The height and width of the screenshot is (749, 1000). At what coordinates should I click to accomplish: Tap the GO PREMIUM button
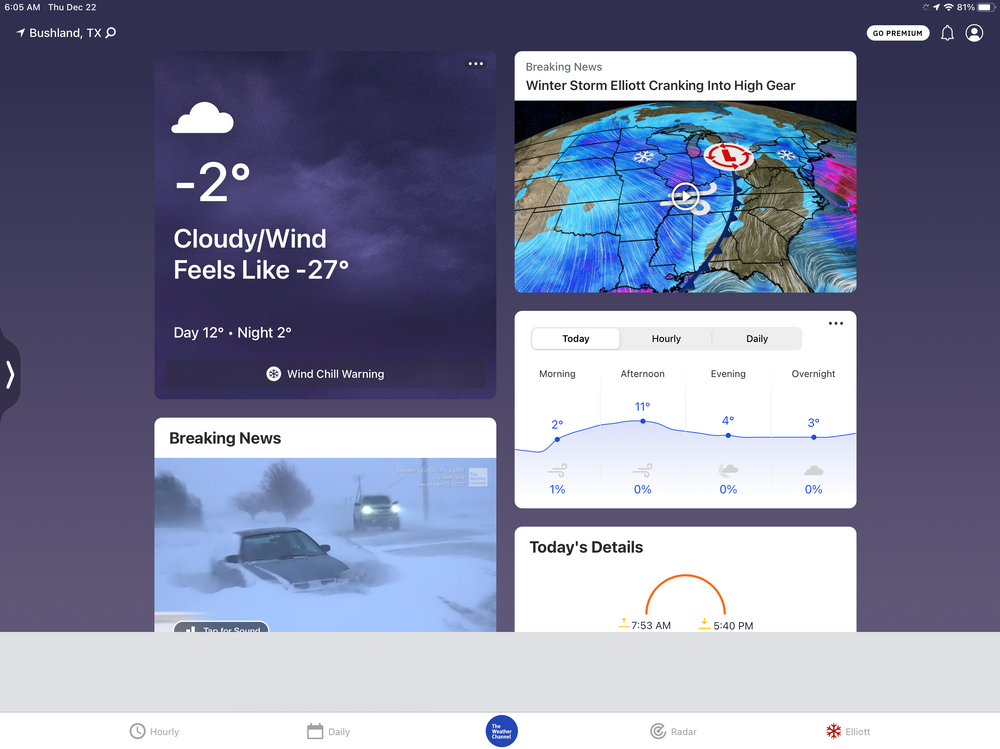click(897, 33)
